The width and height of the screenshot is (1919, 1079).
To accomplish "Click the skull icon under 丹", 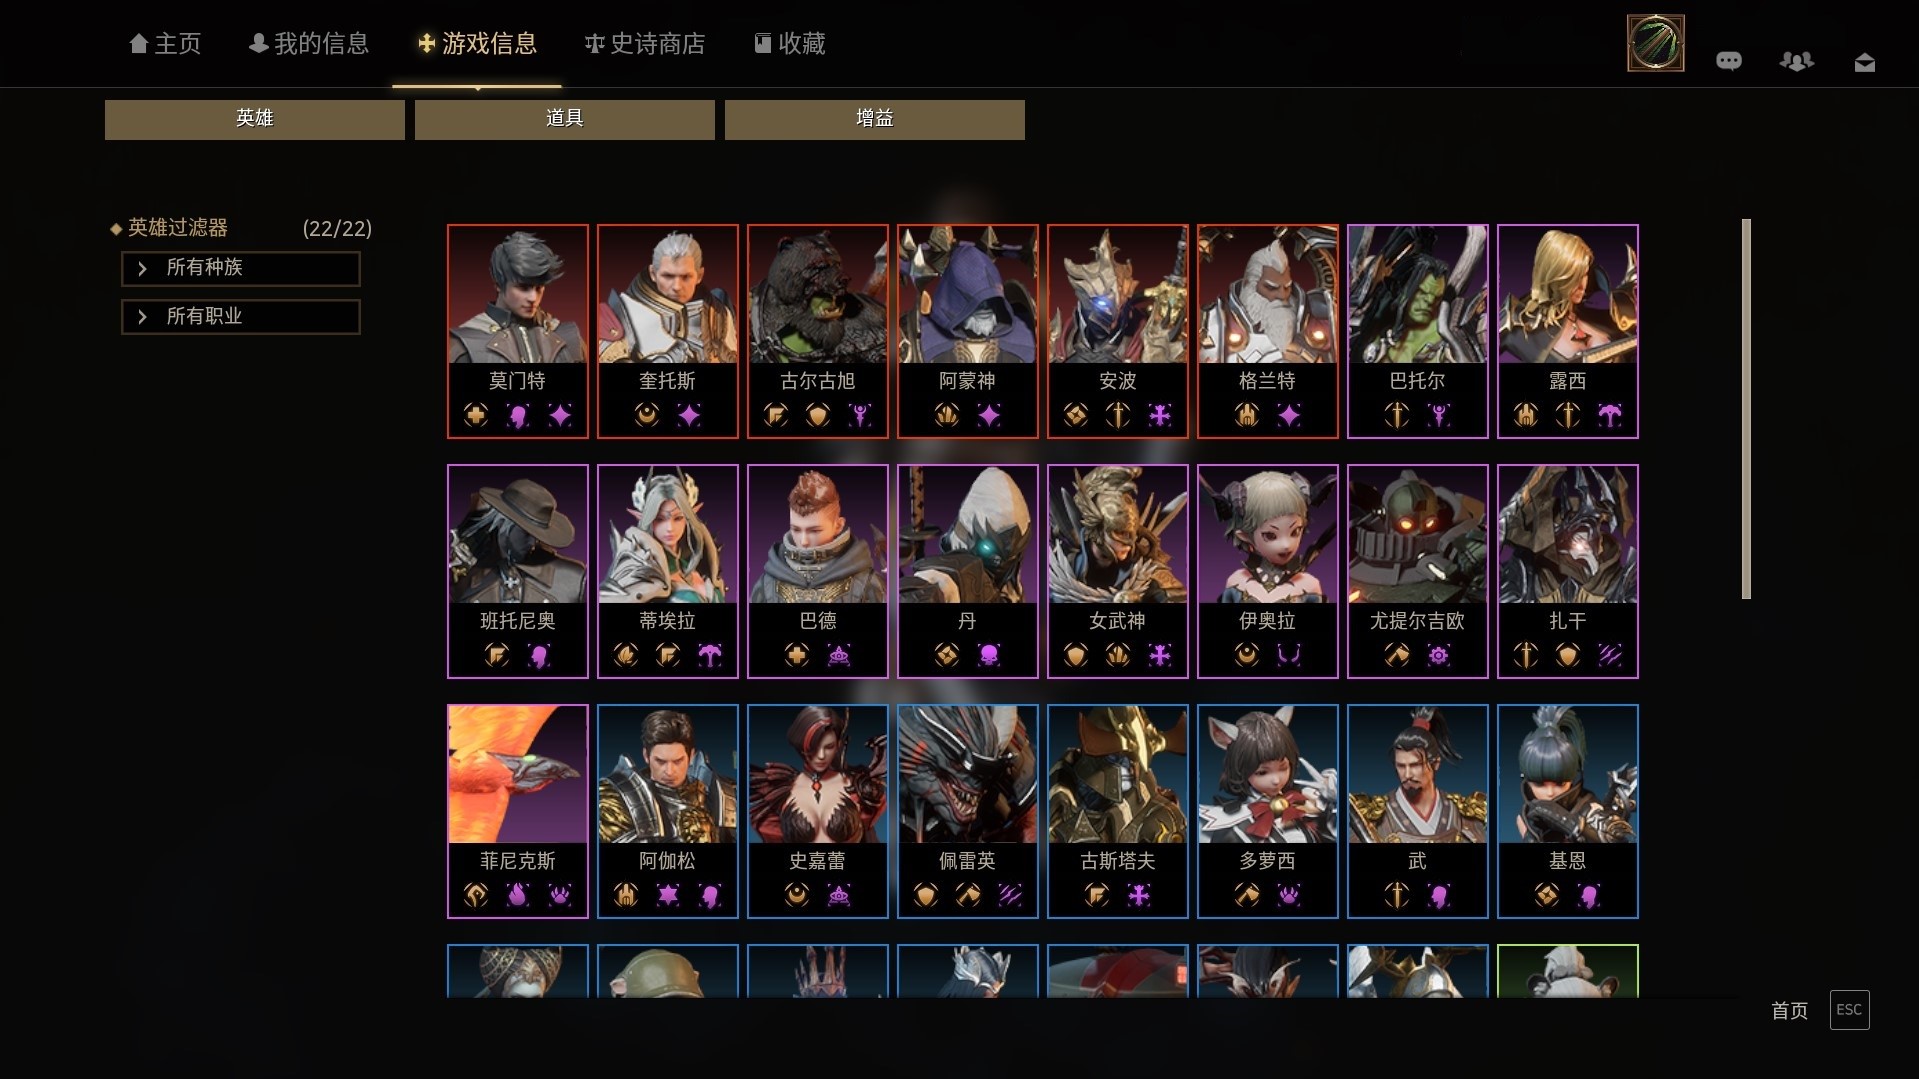I will coord(988,655).
